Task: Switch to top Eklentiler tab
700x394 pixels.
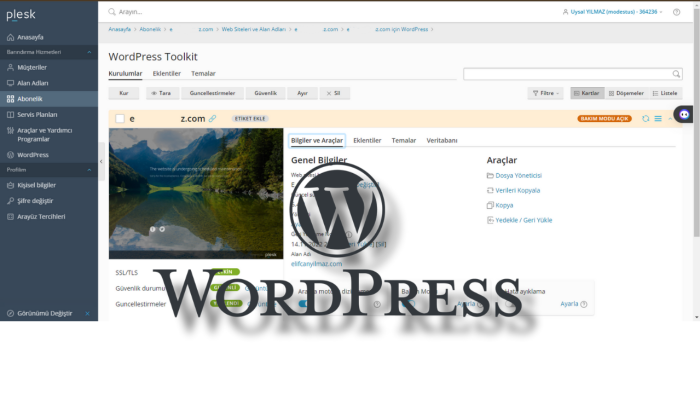Action: [167, 74]
